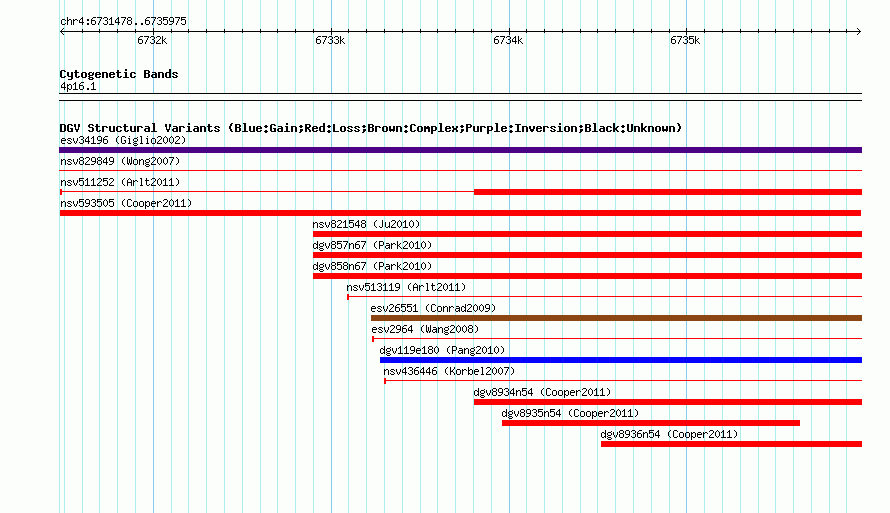The image size is (890, 513).
Task: Open esv26551 (Conrad2009) label
Action: 433,308
